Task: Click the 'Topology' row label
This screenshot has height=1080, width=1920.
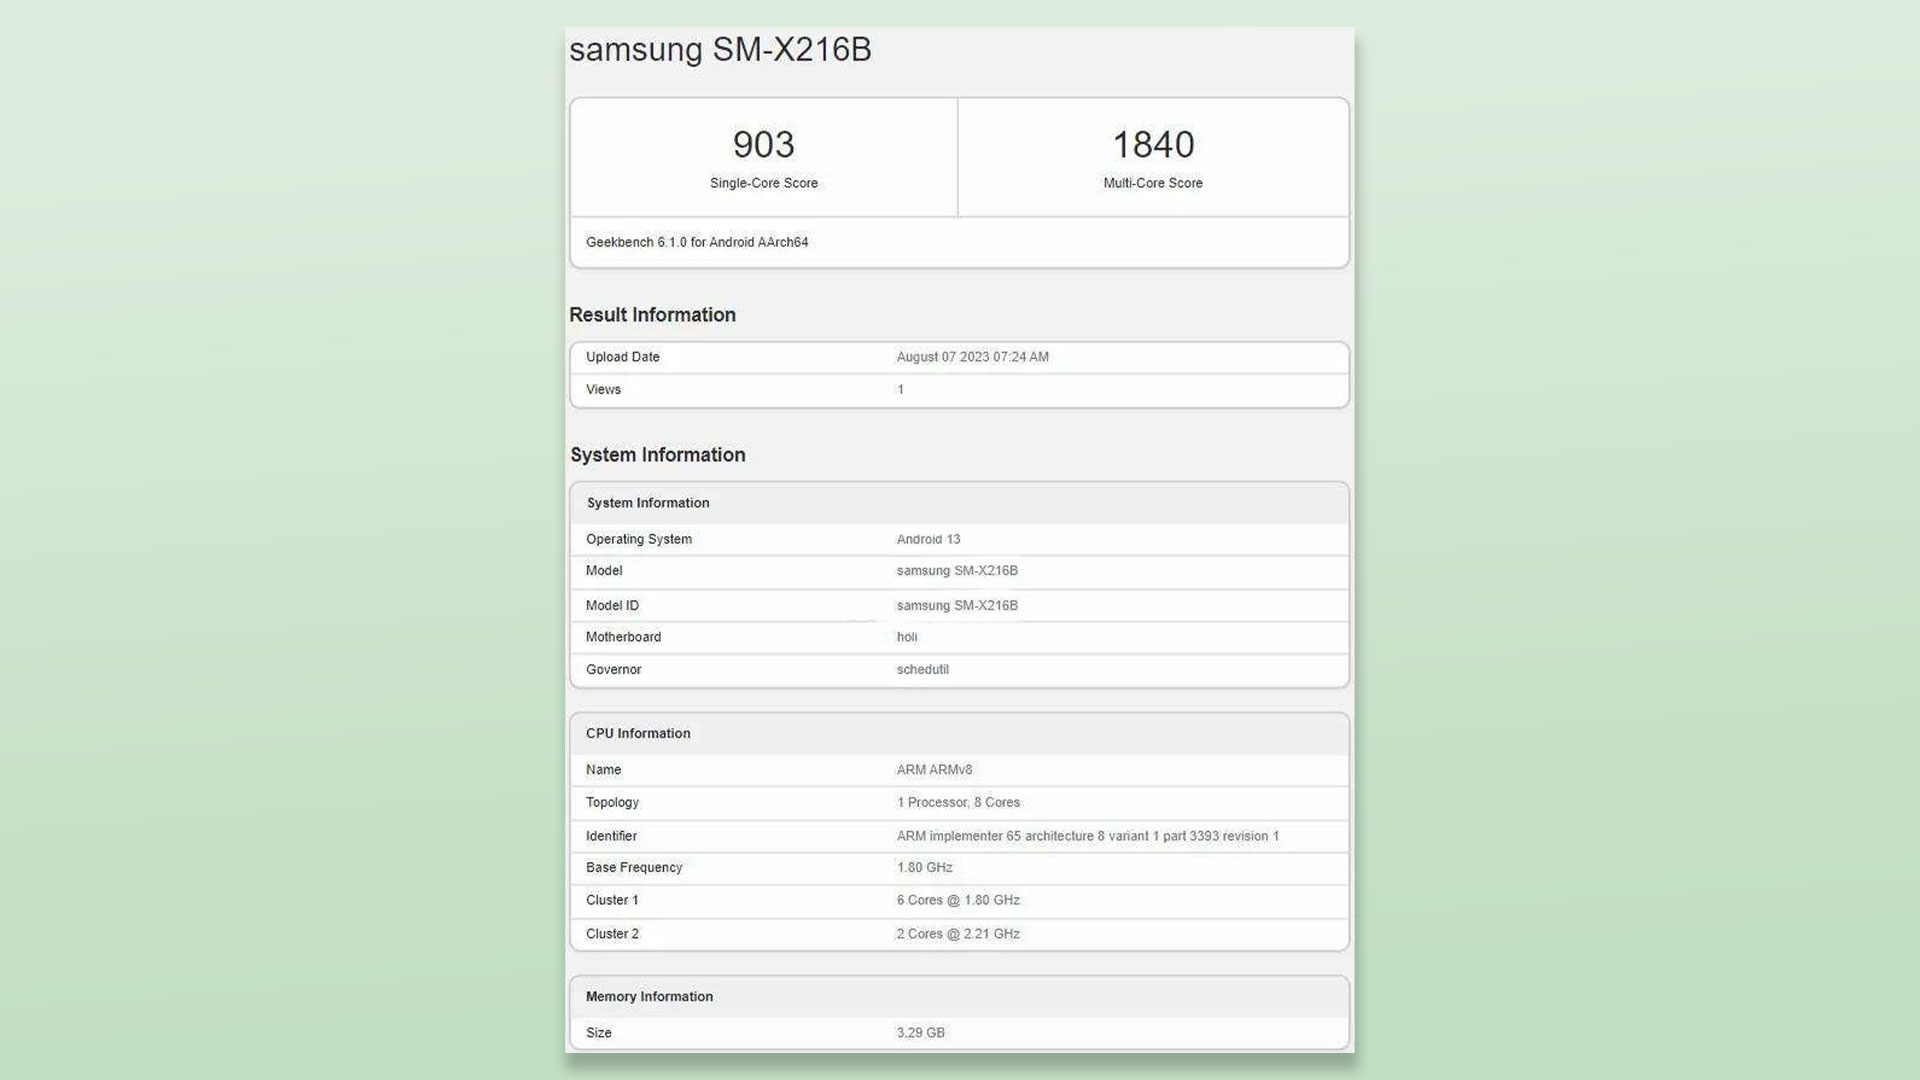Action: pos(612,803)
